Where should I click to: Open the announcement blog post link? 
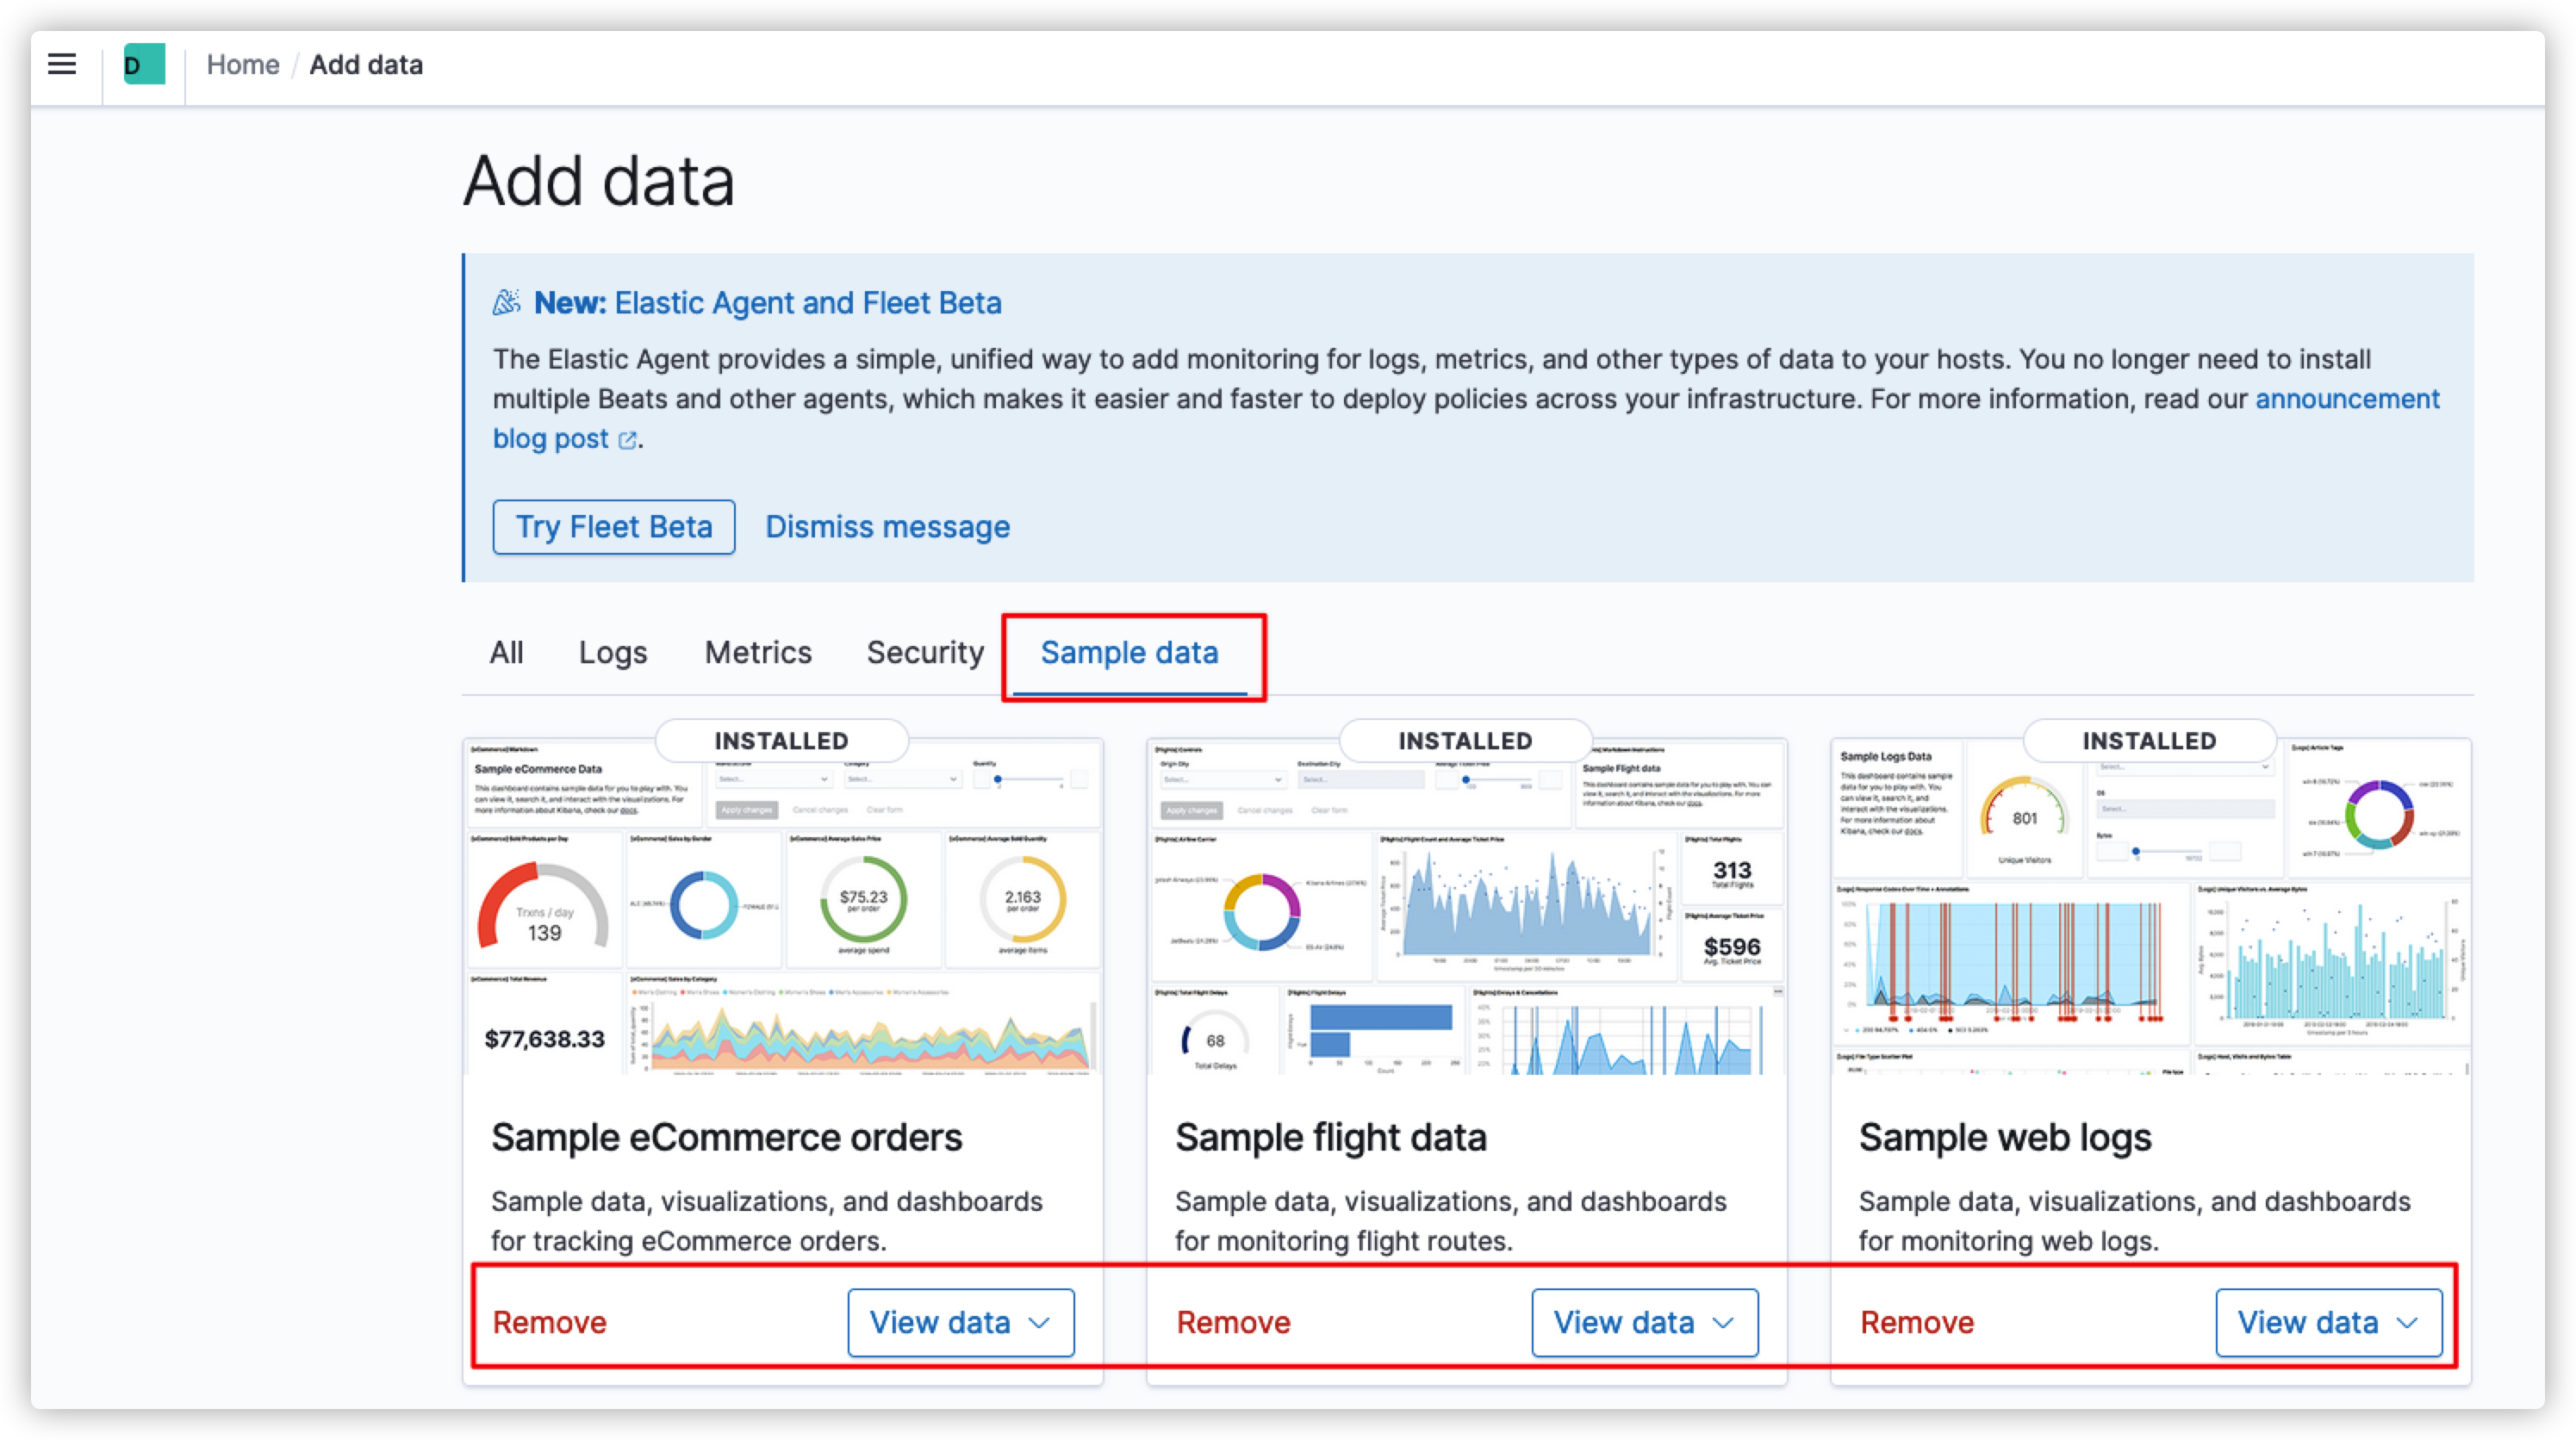coord(2346,399)
